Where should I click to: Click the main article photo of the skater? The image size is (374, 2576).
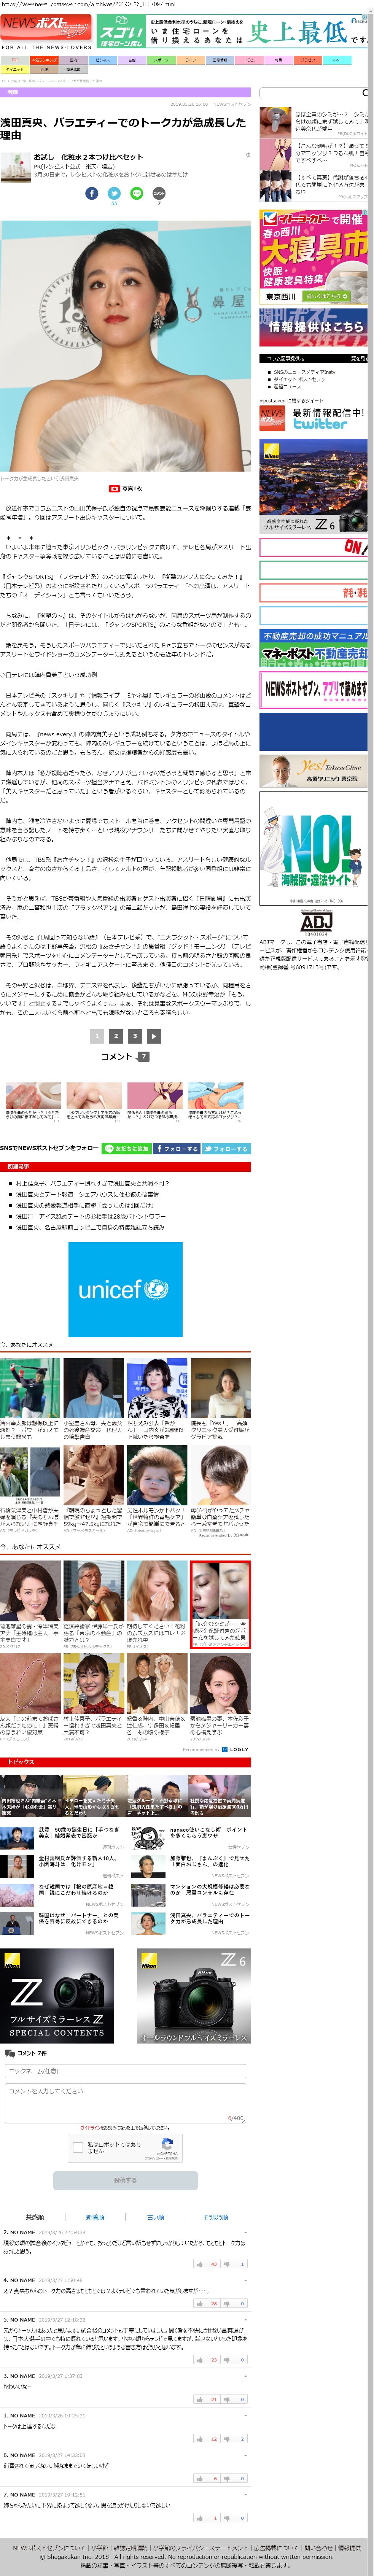pyautogui.click(x=125, y=346)
